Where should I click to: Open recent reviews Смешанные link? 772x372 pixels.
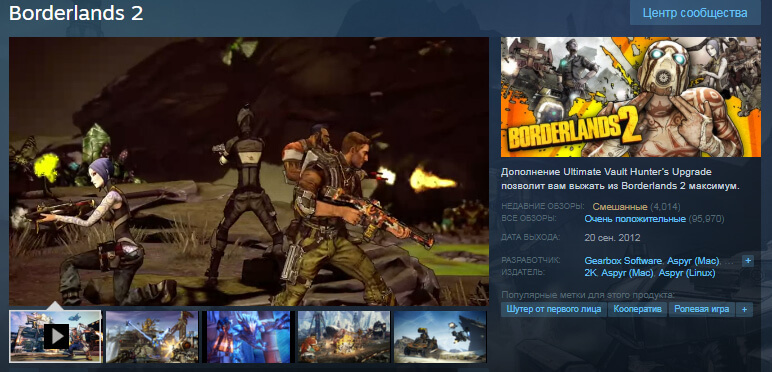(620, 207)
